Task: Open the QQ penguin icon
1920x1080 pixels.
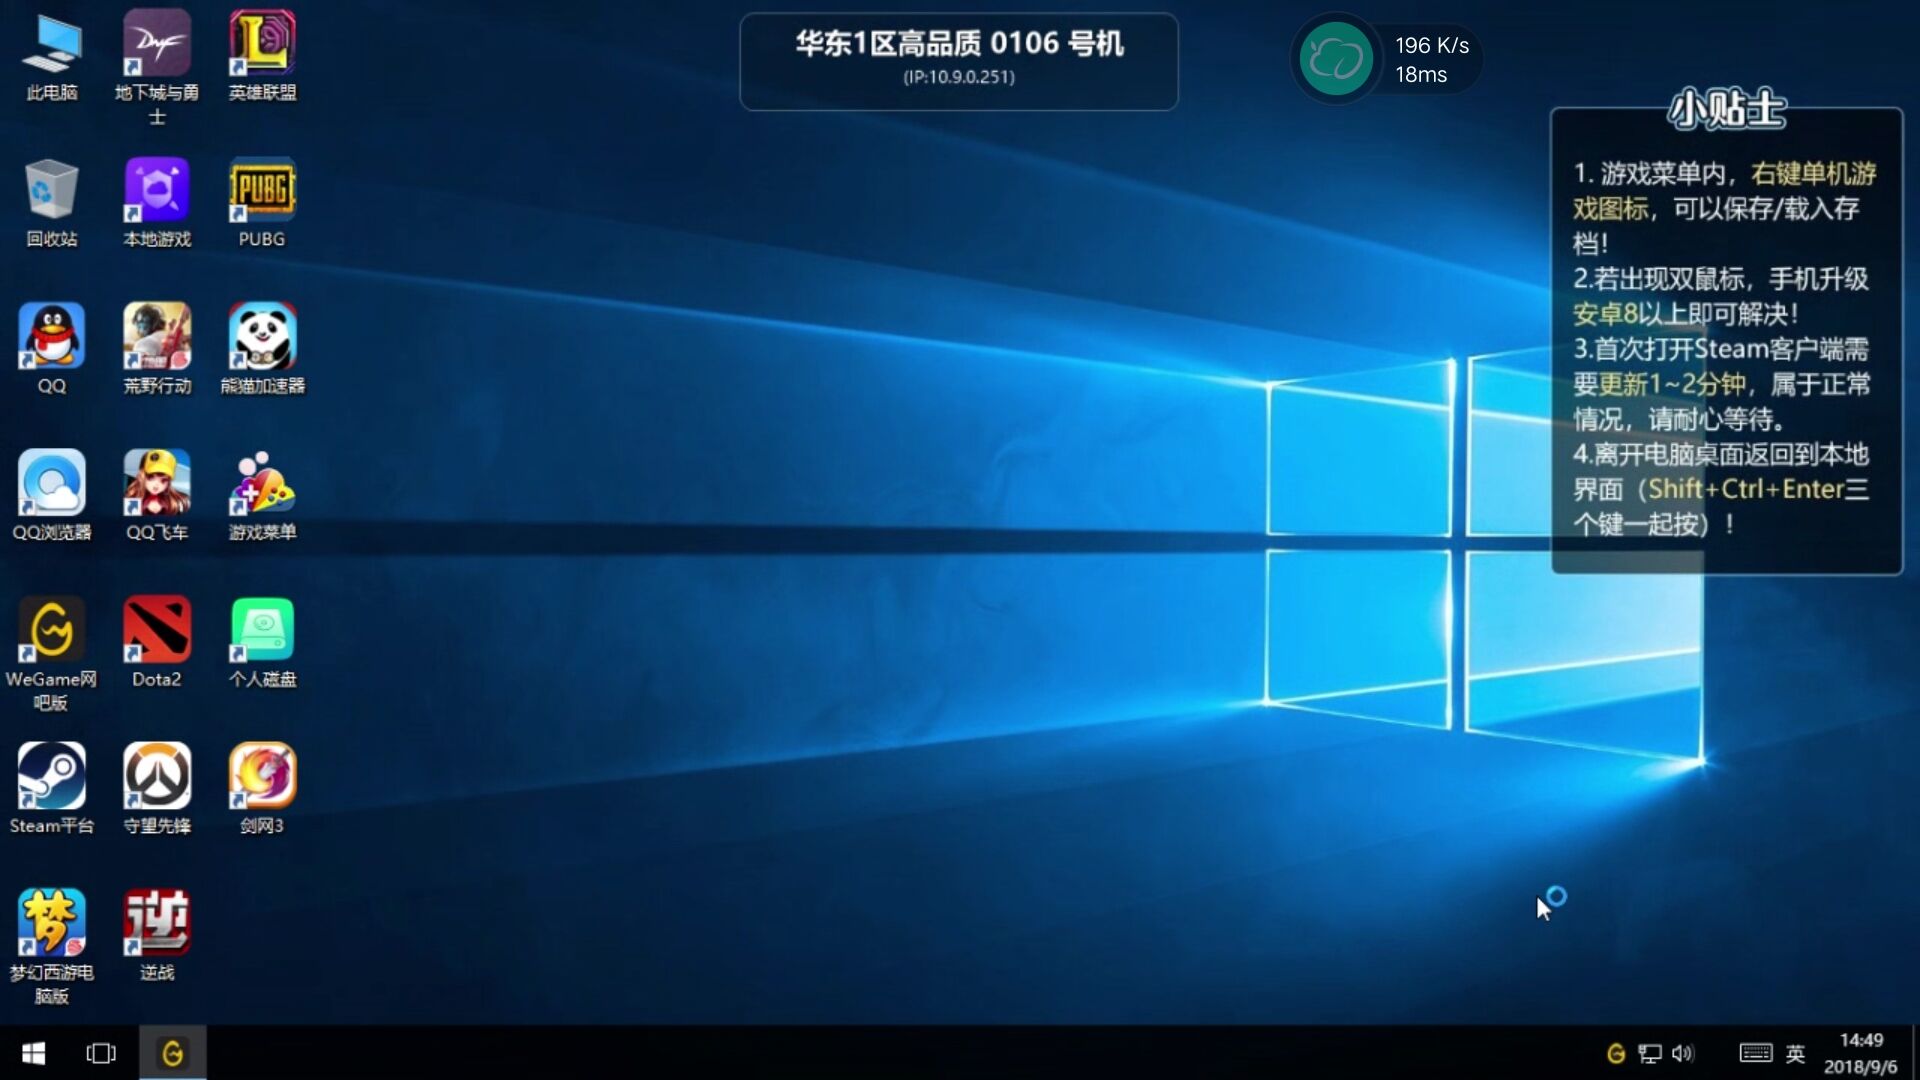Action: (52, 350)
